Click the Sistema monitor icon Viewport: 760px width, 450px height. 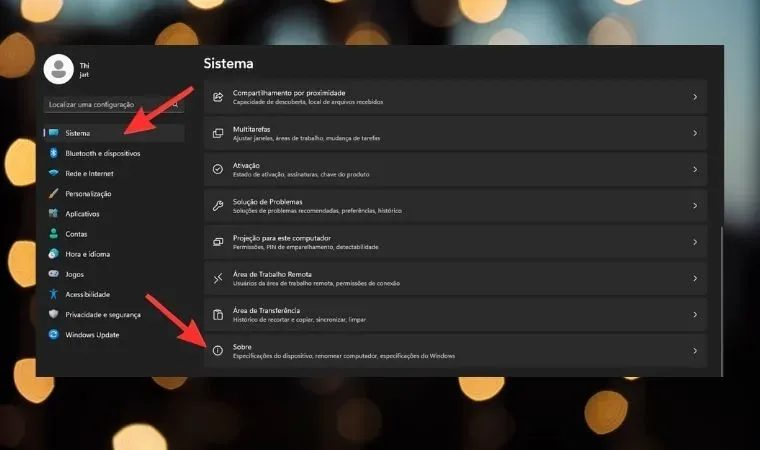(53, 133)
